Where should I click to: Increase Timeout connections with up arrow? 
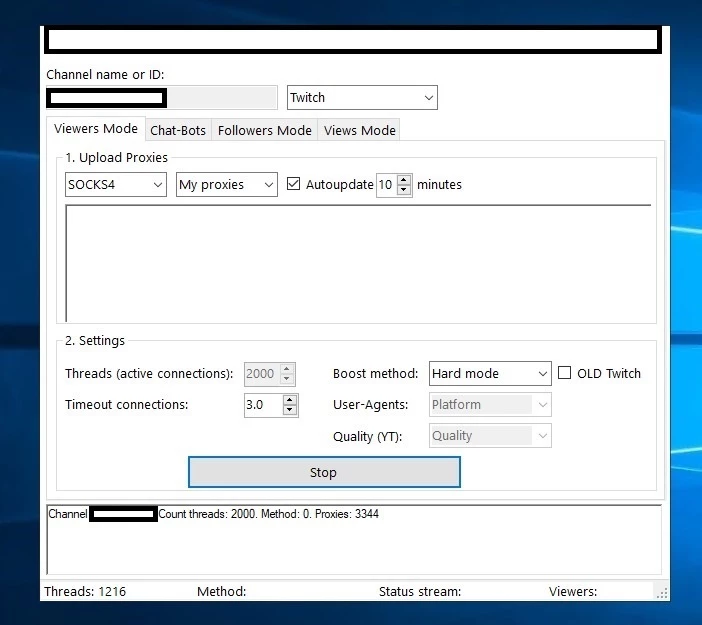click(x=290, y=400)
